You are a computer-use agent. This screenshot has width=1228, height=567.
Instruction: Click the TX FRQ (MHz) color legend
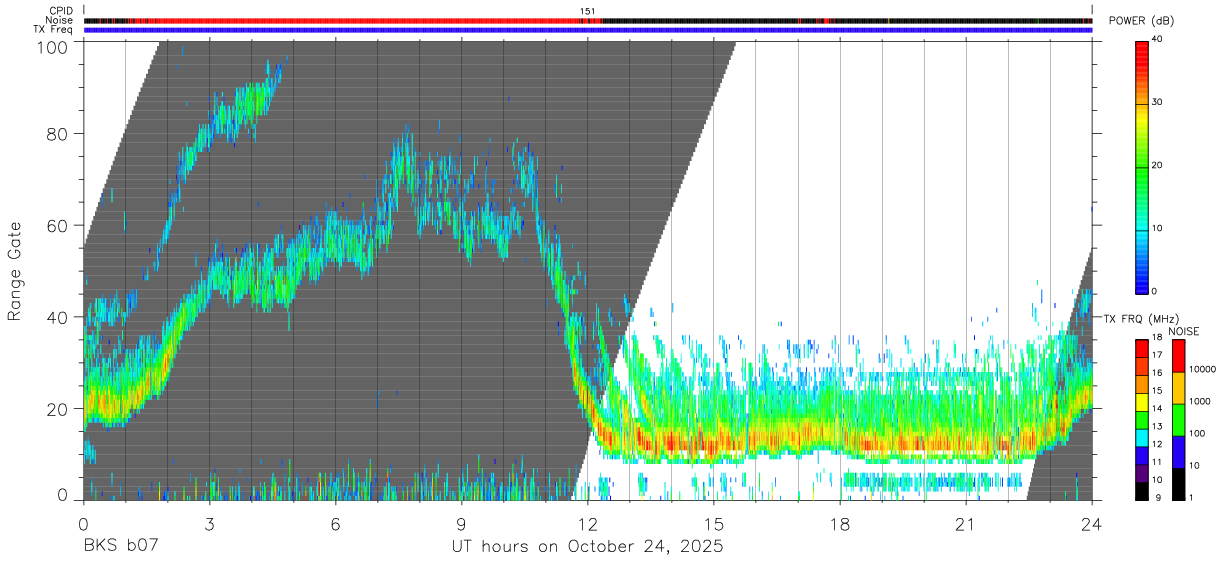coord(1141,419)
